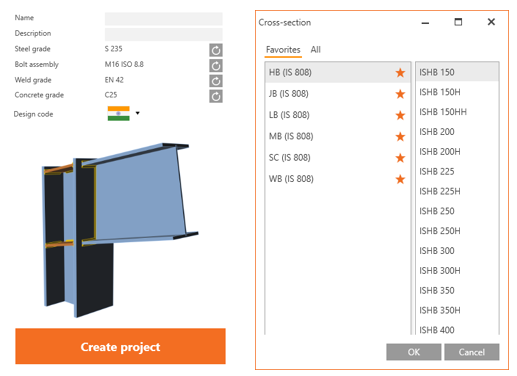Toggle the LB (IS 808) favorite star

coord(400,115)
